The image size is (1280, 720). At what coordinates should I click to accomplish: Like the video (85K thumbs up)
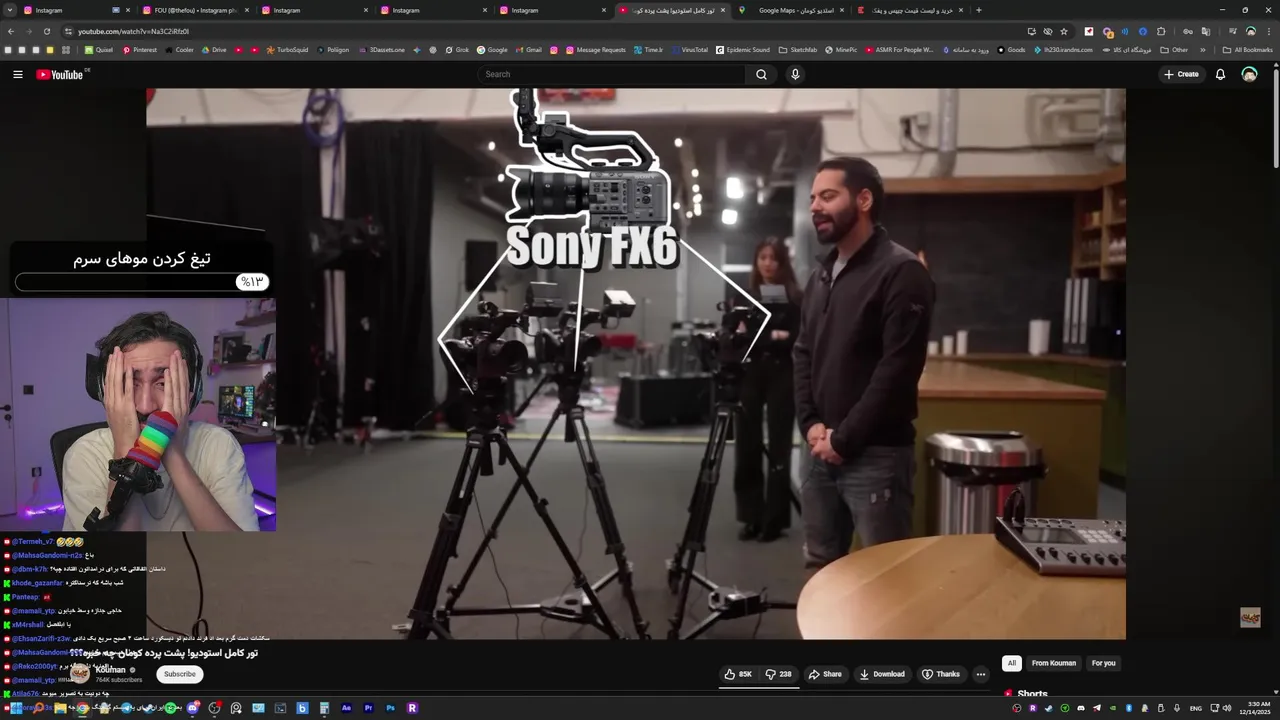coord(738,674)
